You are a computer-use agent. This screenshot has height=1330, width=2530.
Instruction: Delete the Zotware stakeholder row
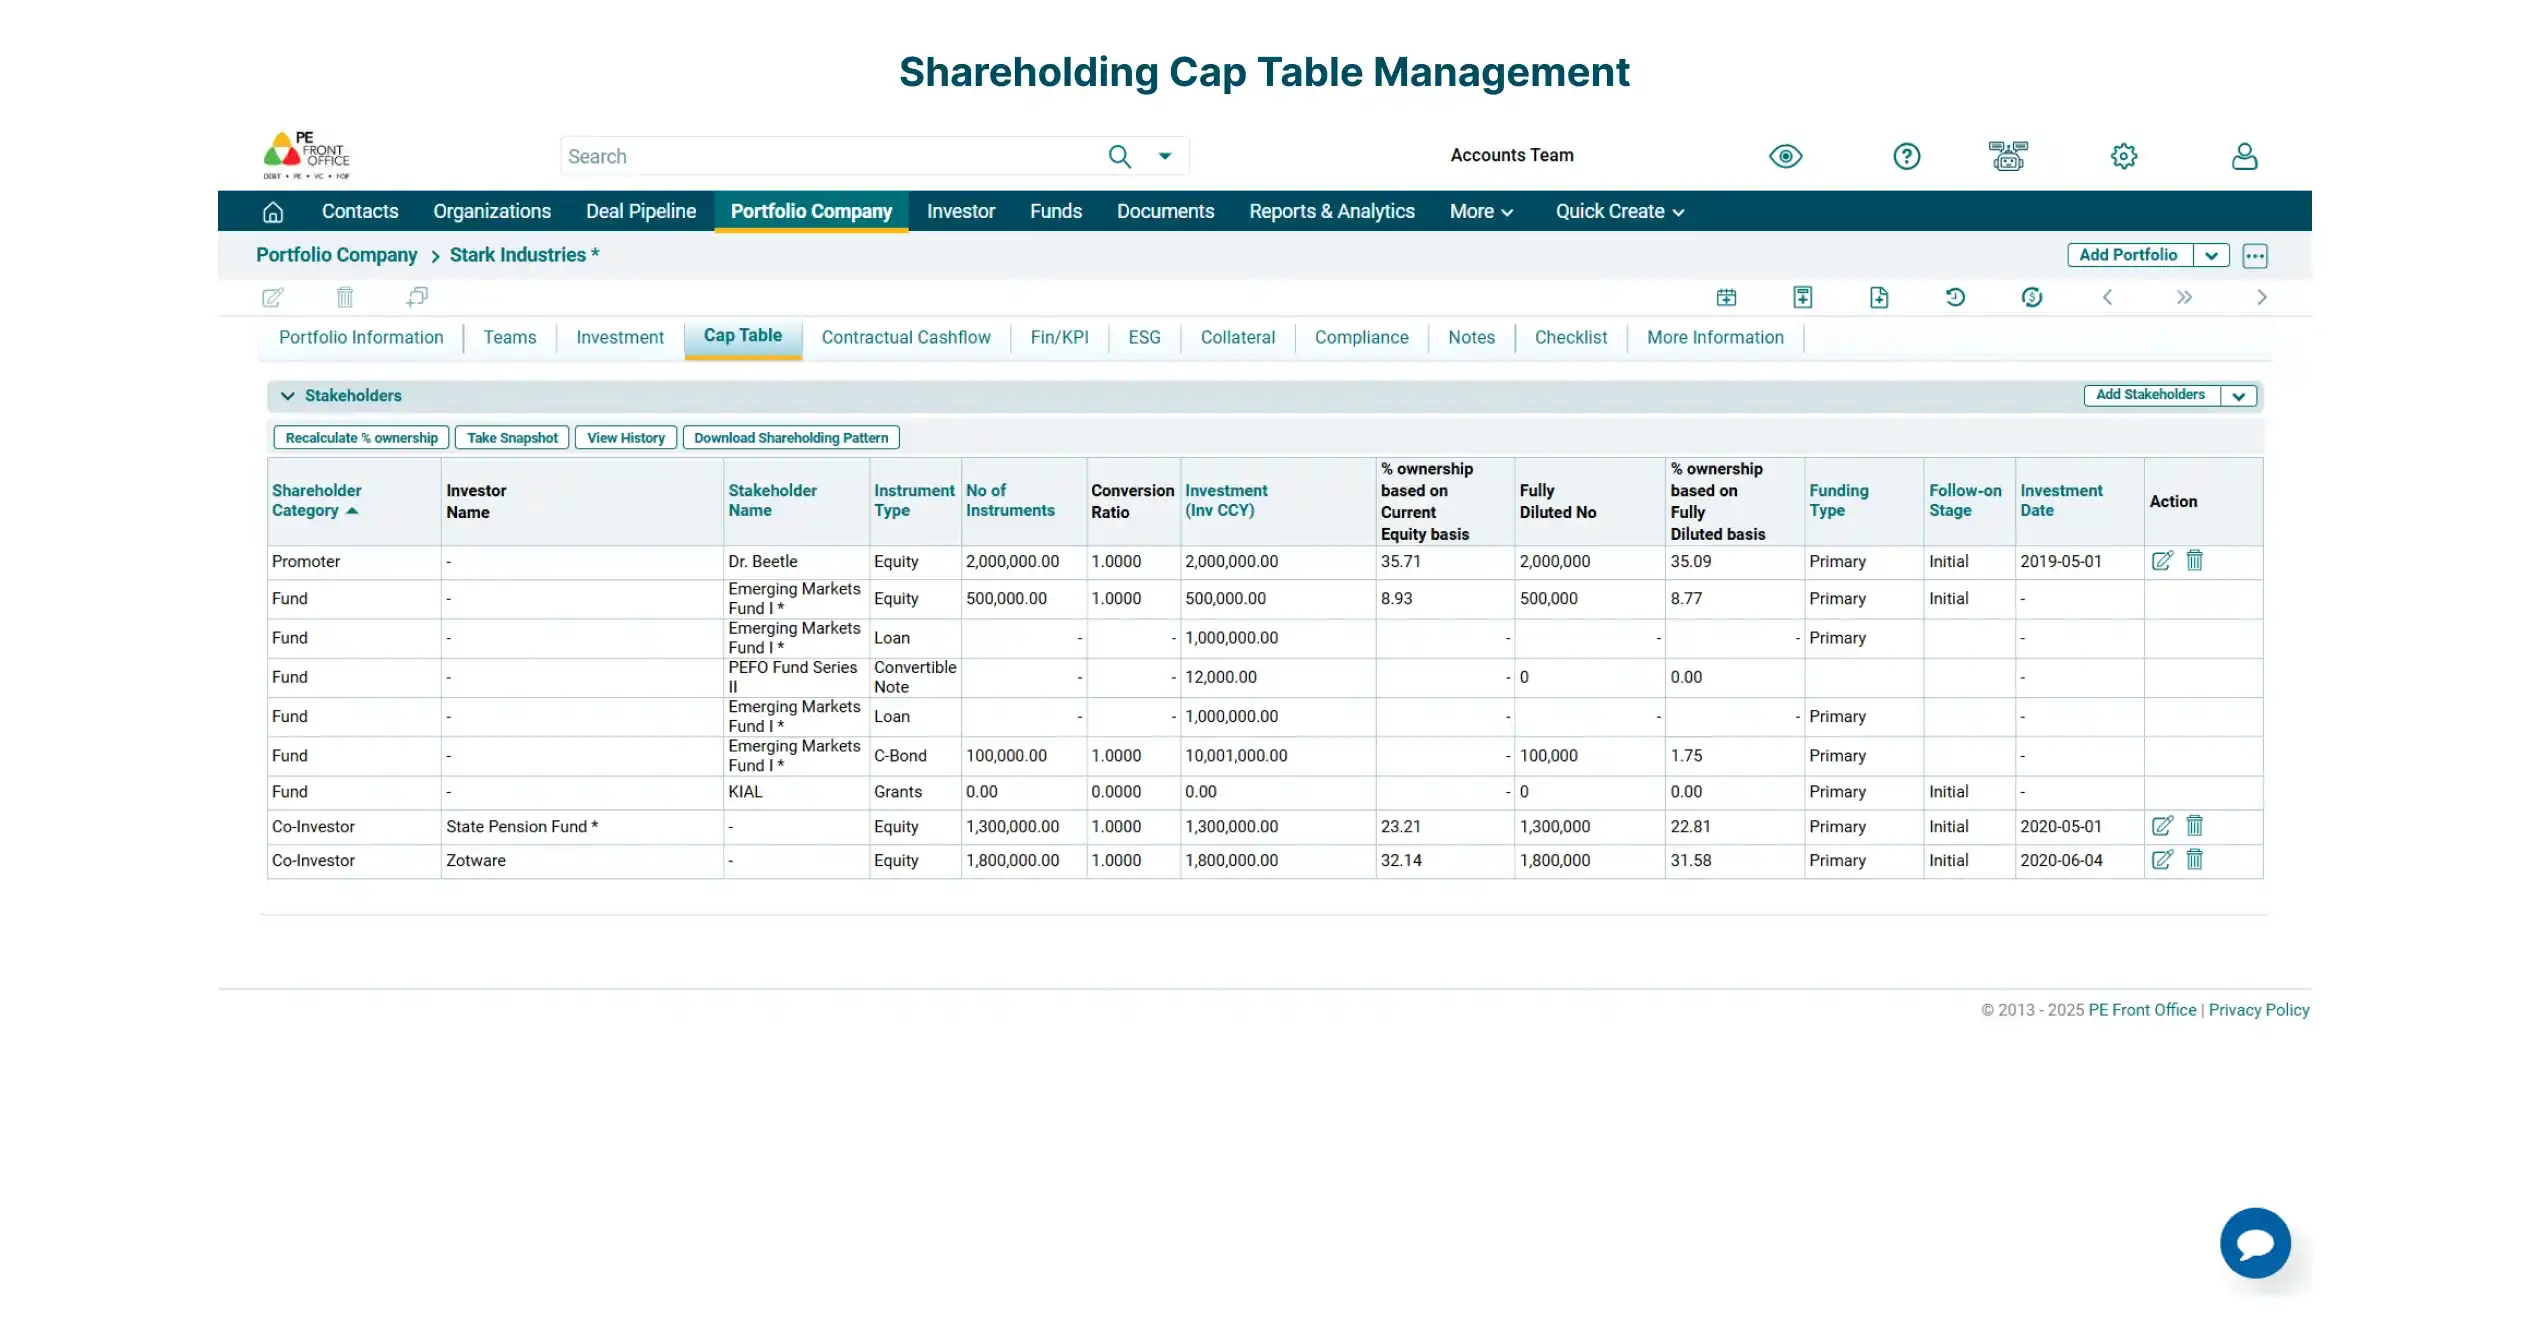click(x=2194, y=860)
